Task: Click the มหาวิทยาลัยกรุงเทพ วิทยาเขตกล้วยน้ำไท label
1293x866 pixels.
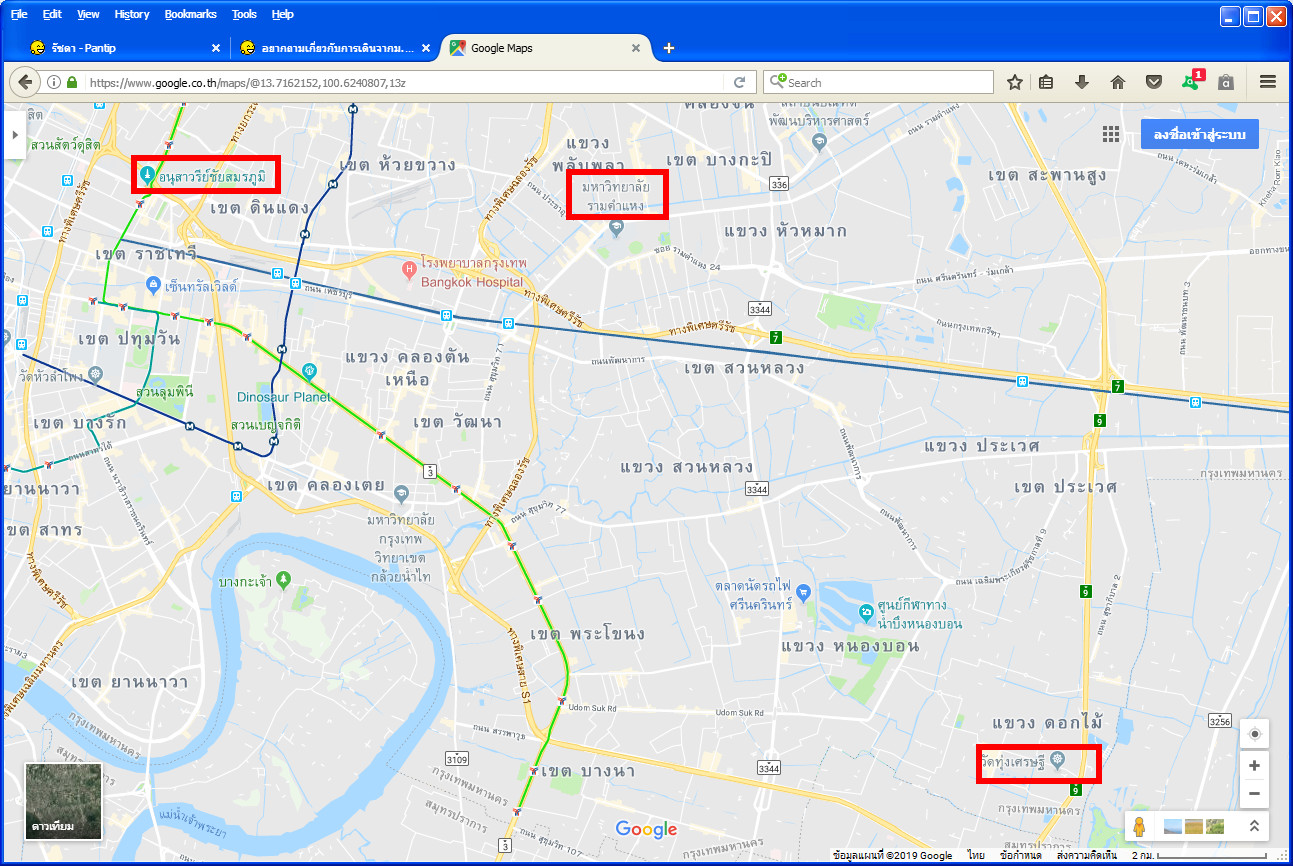Action: [399, 549]
